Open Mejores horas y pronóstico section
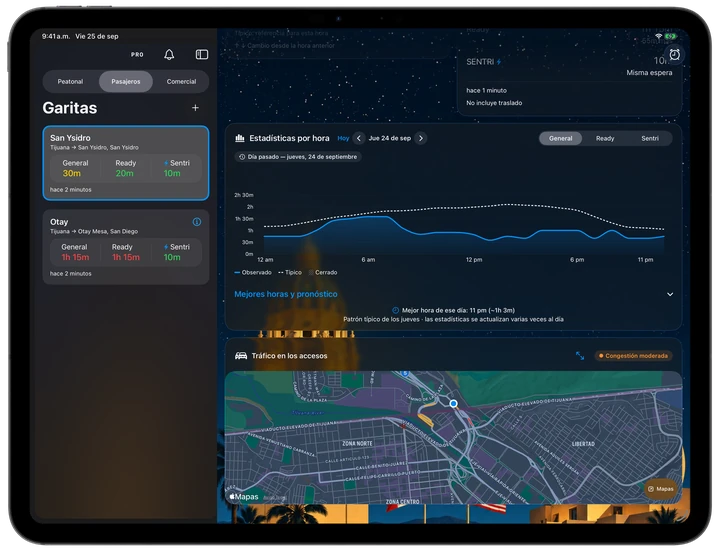 click(286, 294)
